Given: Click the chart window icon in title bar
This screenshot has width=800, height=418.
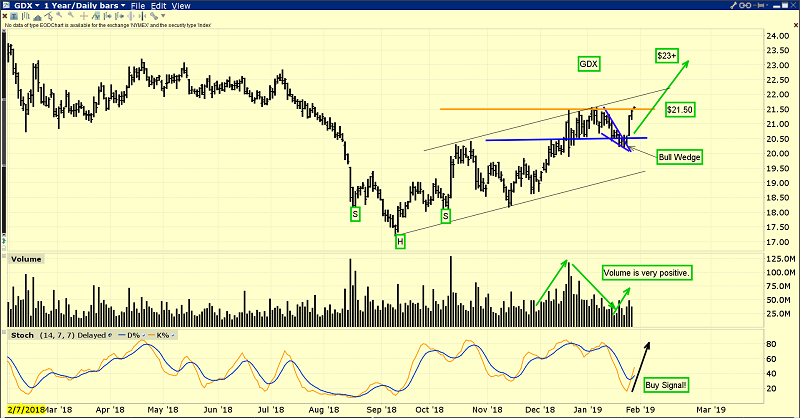Looking at the screenshot, I should 6,6.
